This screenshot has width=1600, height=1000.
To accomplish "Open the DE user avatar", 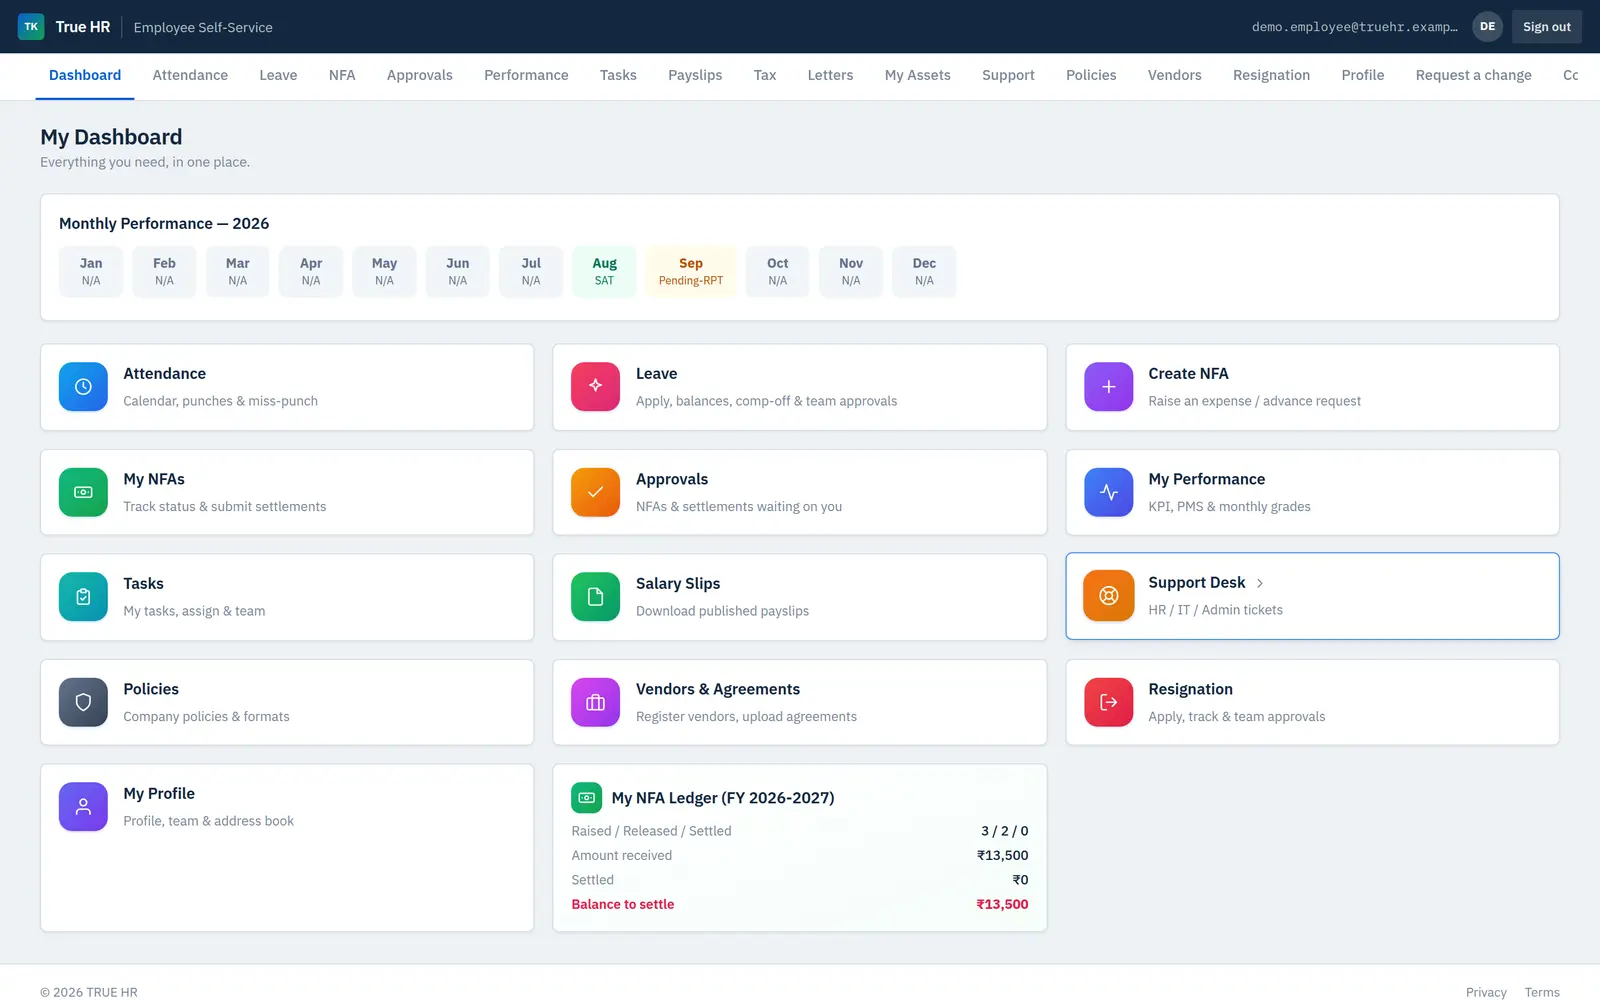I will coord(1487,27).
